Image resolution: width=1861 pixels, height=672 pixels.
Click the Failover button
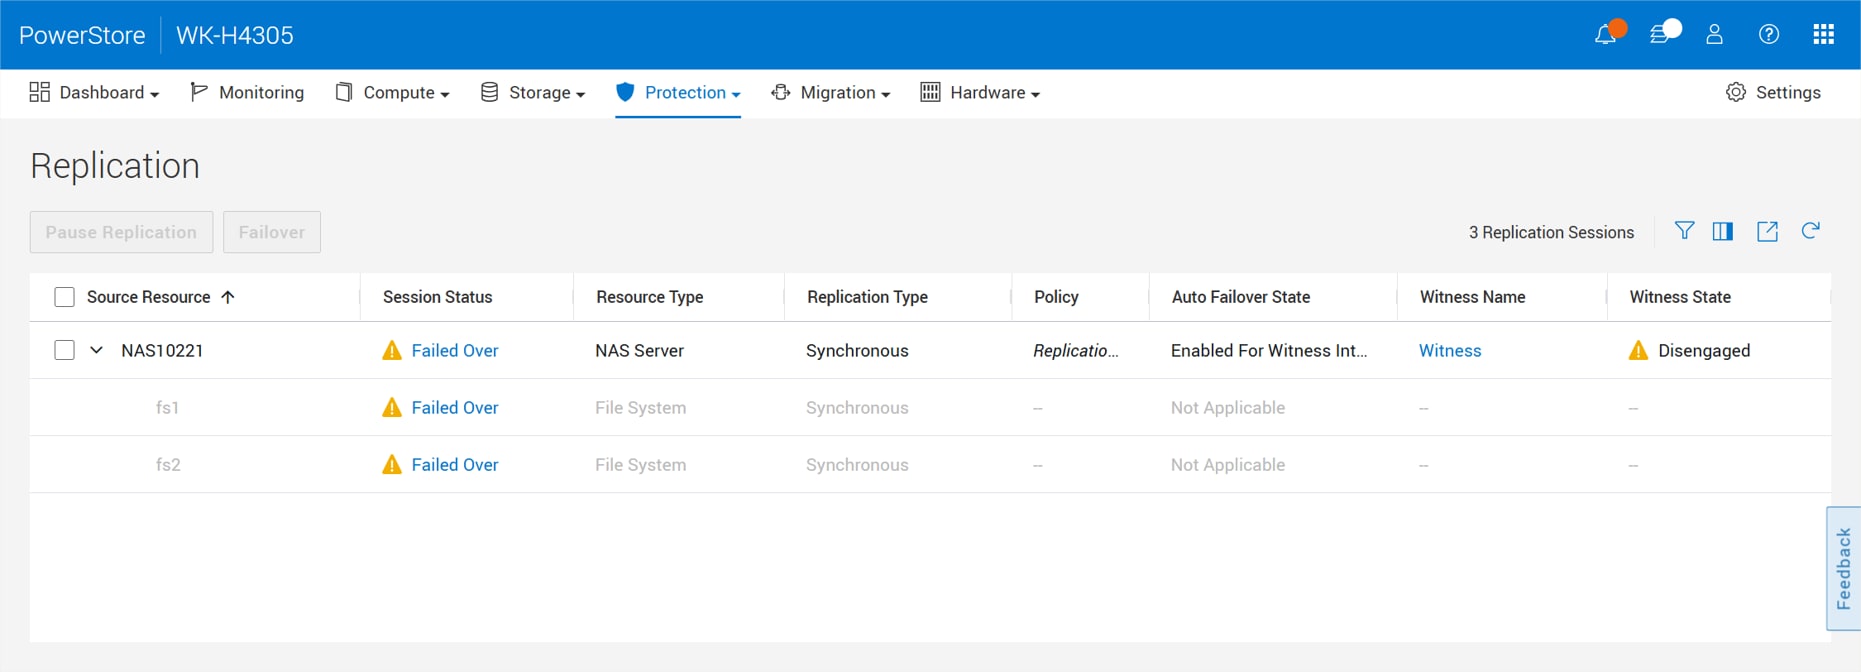coord(272,232)
